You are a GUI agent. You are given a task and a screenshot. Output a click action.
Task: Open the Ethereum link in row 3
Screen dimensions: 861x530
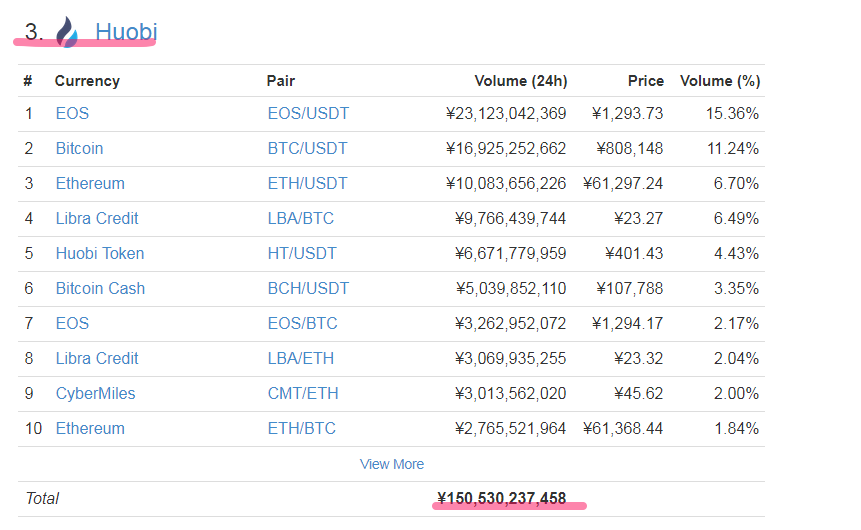90,184
